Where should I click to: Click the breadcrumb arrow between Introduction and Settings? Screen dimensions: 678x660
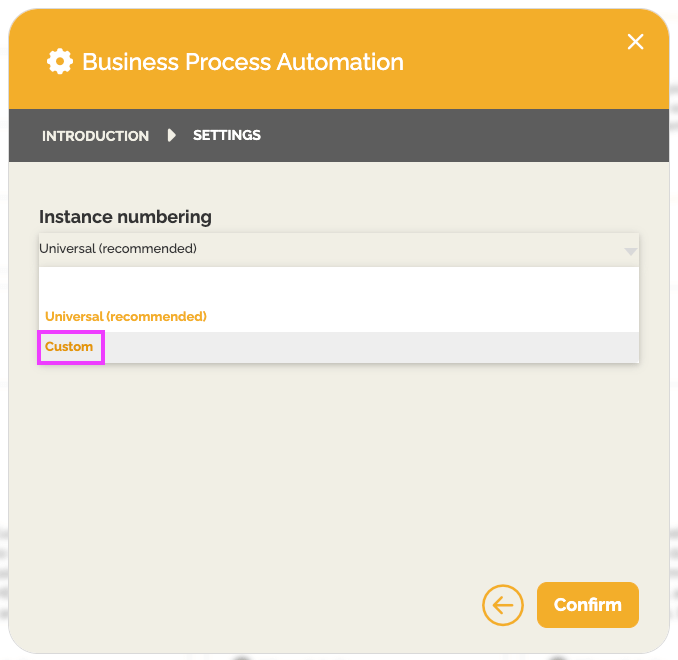[171, 135]
